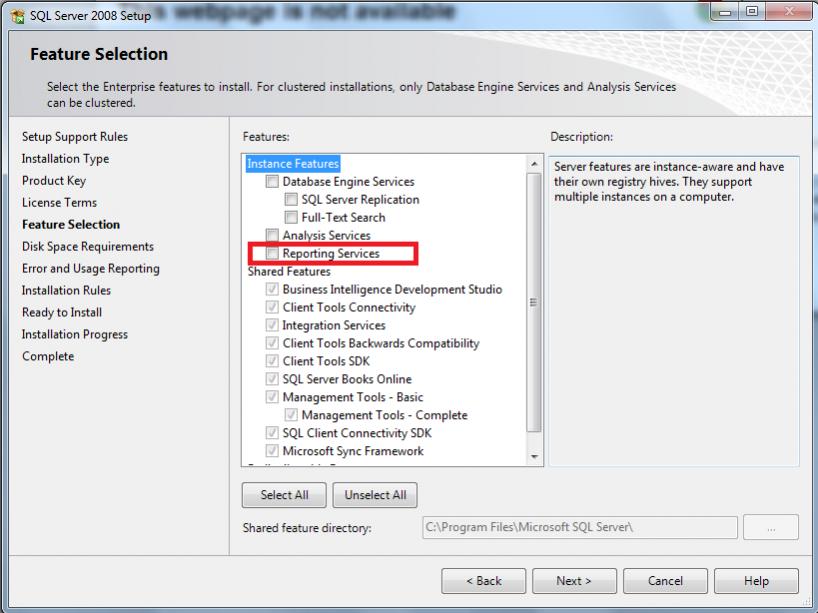Toggle Client Tools Backwards Compatibility checkbox

pos(272,343)
